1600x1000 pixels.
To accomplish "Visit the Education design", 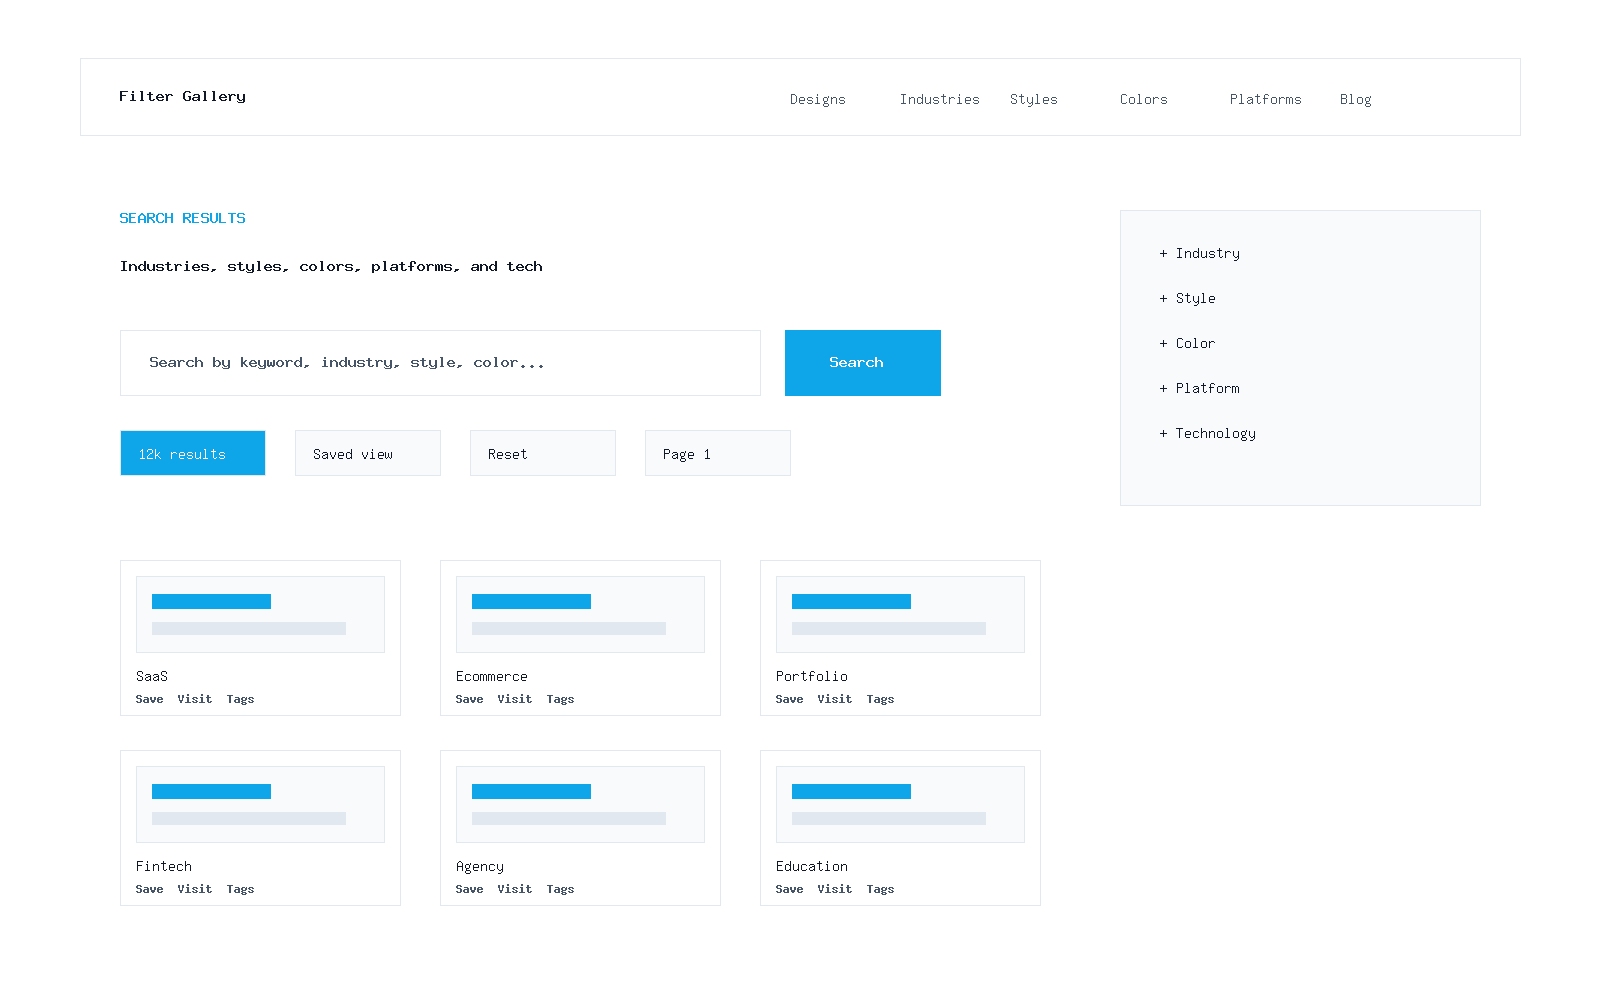I will pyautogui.click(x=835, y=889).
